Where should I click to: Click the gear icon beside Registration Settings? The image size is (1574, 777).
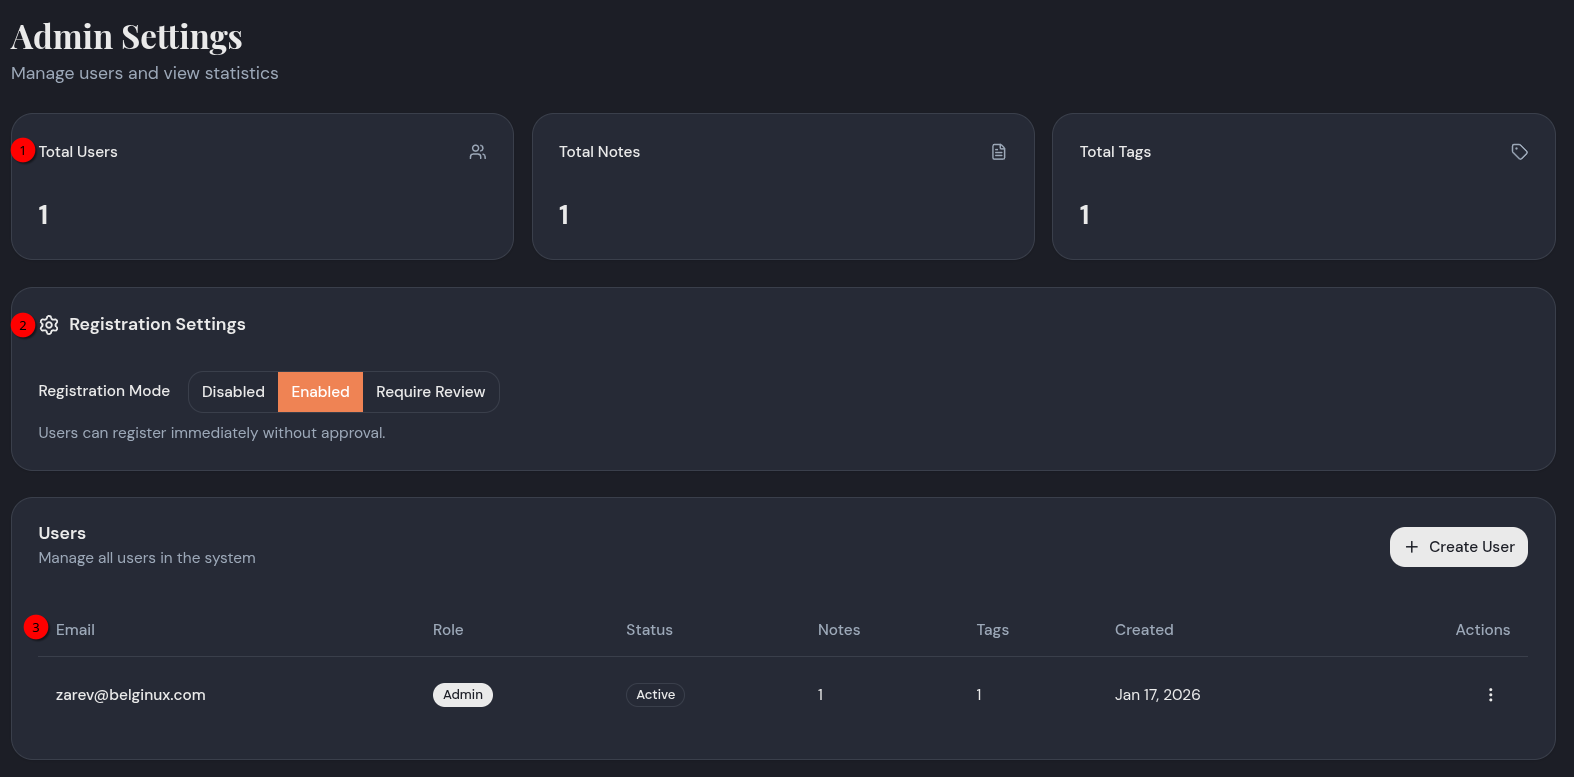[49, 325]
